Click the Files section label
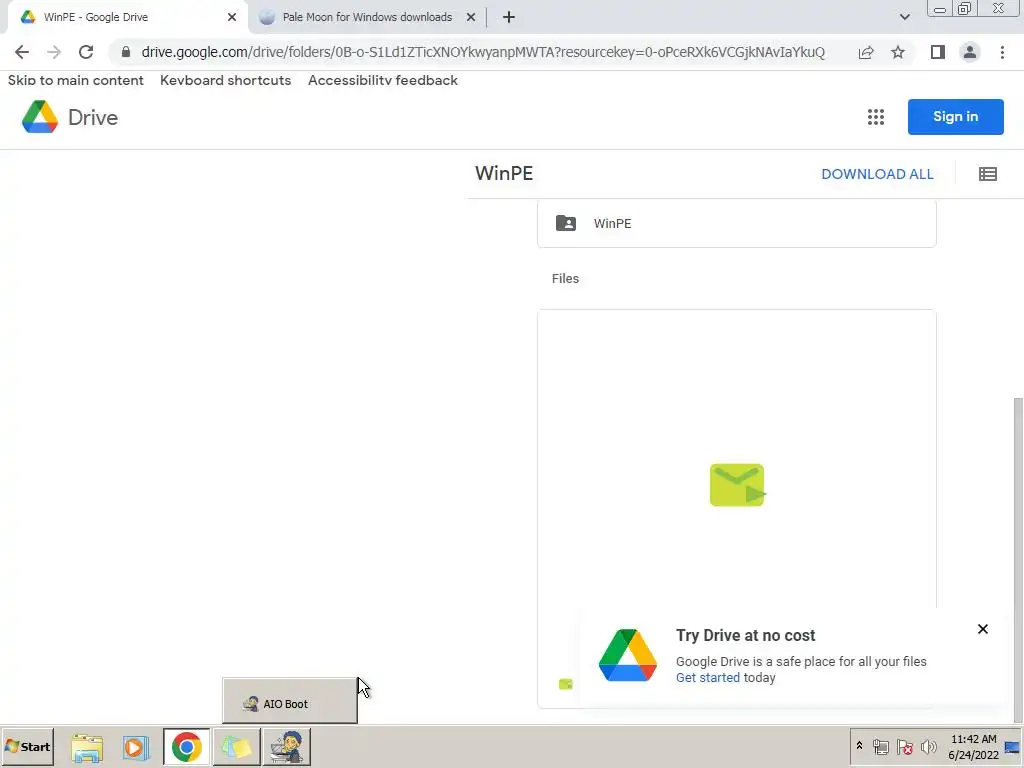The width and height of the screenshot is (1024, 768). point(565,278)
